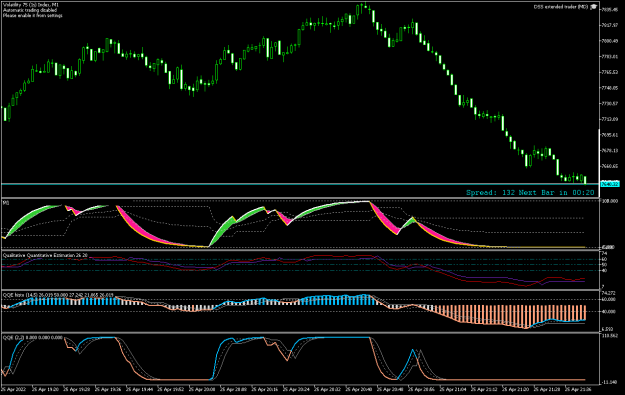Click the 'Spread: 132 Next Bar in 00:20' label

coord(530,193)
